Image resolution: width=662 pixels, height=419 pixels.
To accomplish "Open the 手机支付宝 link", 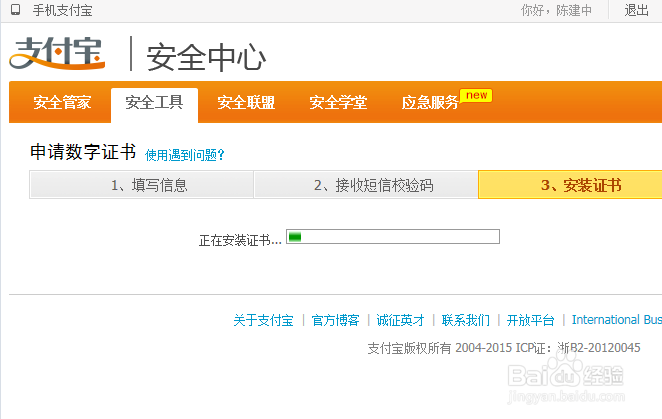I will (62, 10).
